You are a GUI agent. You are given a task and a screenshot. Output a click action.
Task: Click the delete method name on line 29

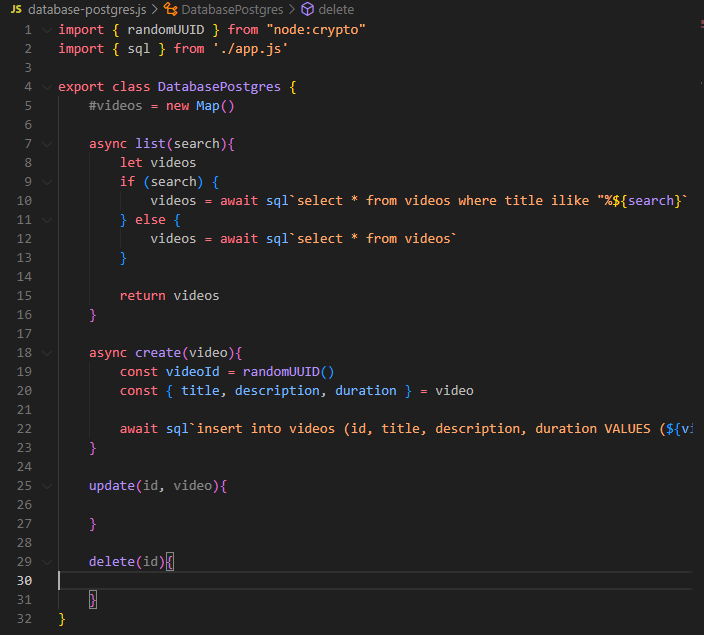(x=112, y=562)
